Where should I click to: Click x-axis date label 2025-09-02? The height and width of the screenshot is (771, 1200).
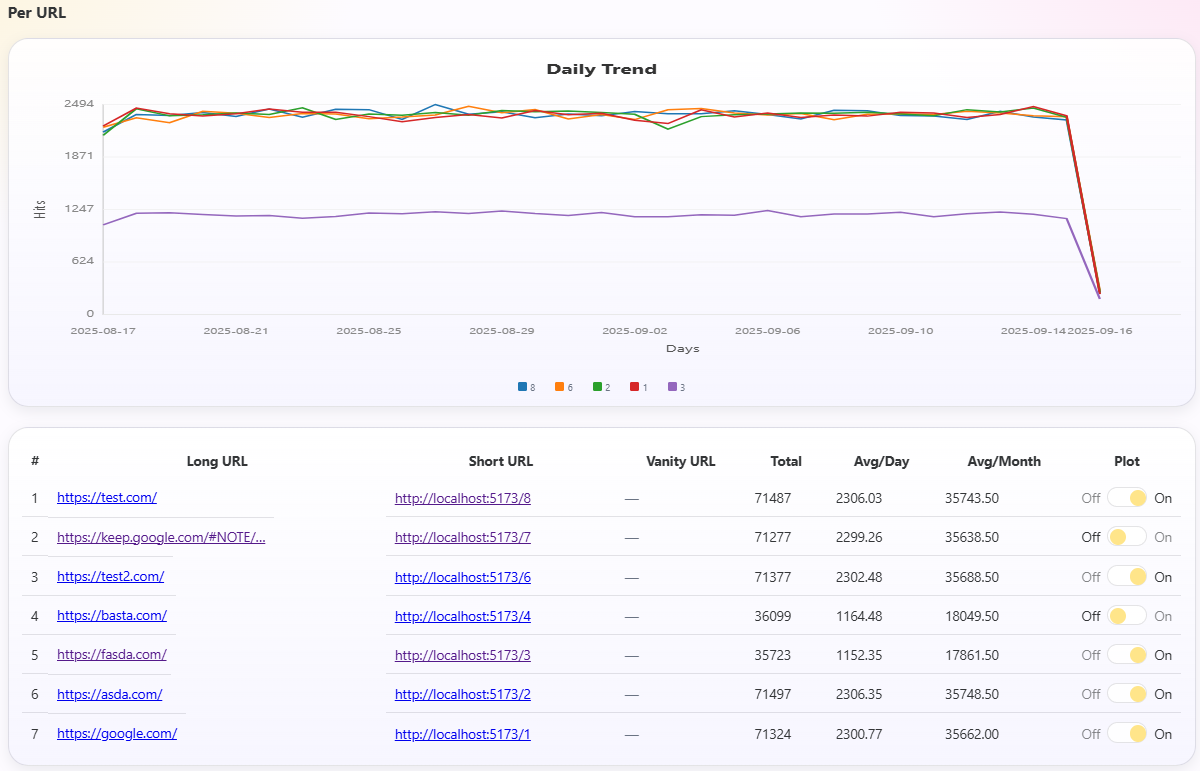tap(635, 330)
